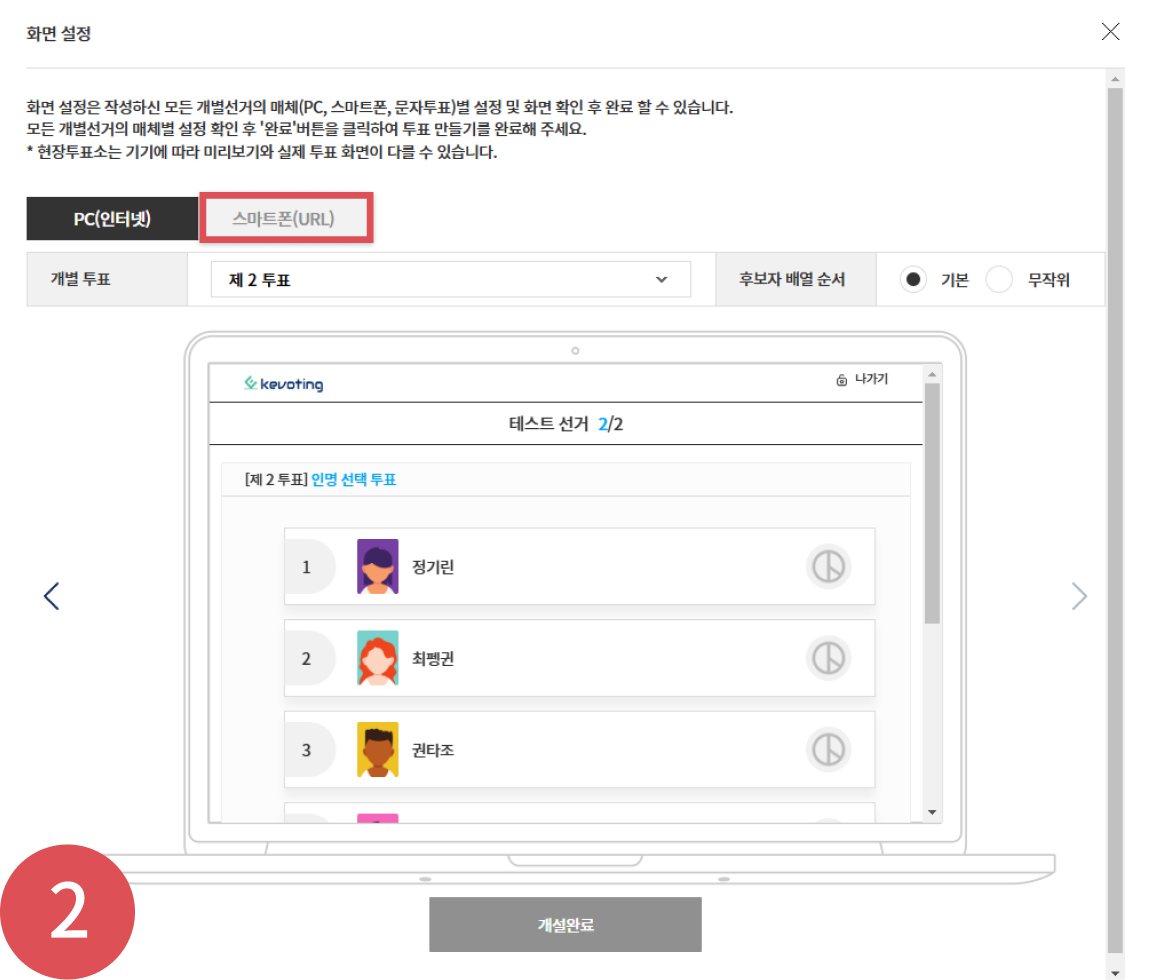Close the 화면 설정 dialog
The image size is (1152, 980).
(1110, 32)
